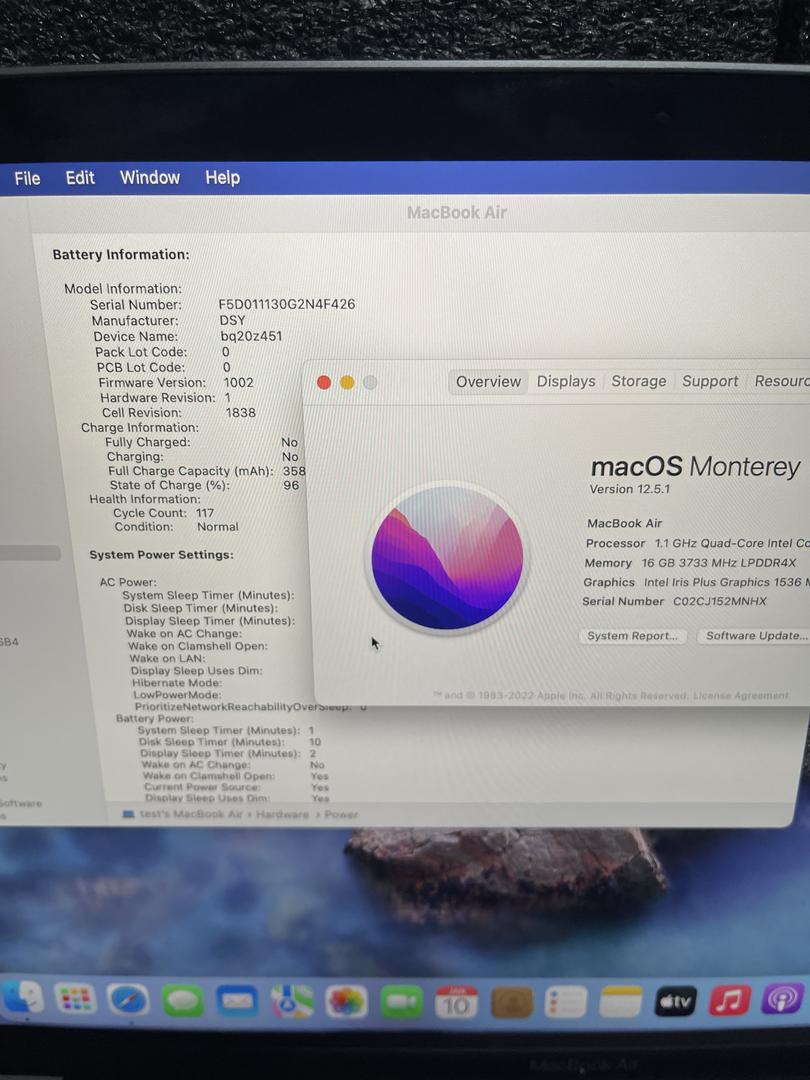Close the About This Mac window
Screen dimensions: 810x1080
coord(324,382)
